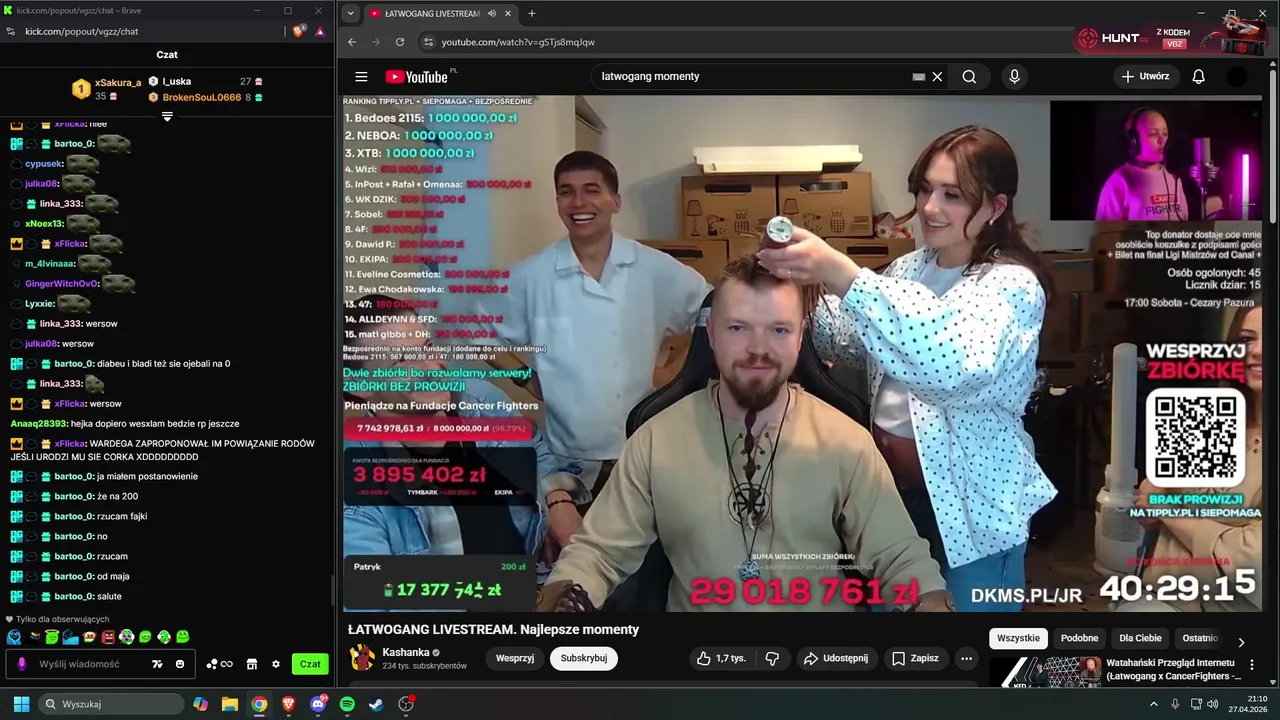Select the Ostatnio filter chip

[x=1200, y=638]
